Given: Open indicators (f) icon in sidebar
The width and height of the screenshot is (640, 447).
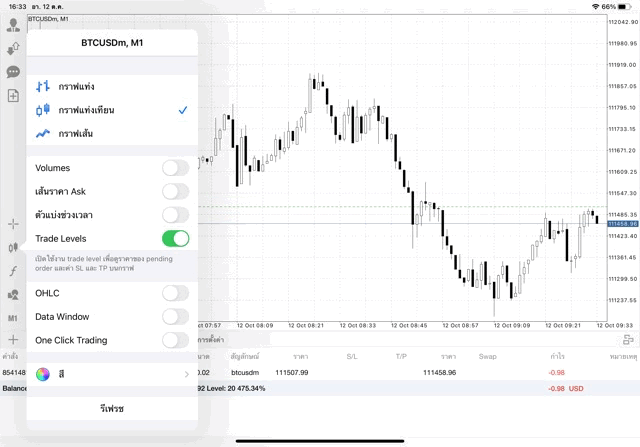Looking at the screenshot, I should click(13, 271).
